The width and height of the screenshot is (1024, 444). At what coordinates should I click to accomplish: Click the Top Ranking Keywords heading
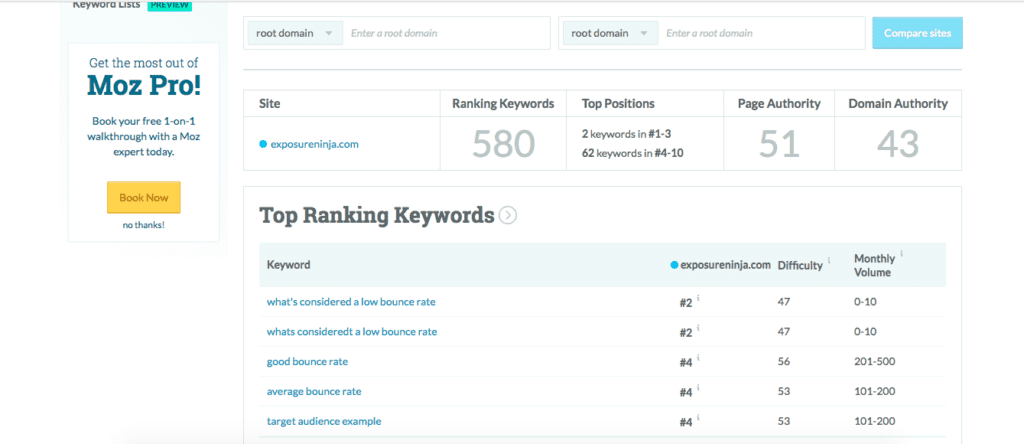377,215
